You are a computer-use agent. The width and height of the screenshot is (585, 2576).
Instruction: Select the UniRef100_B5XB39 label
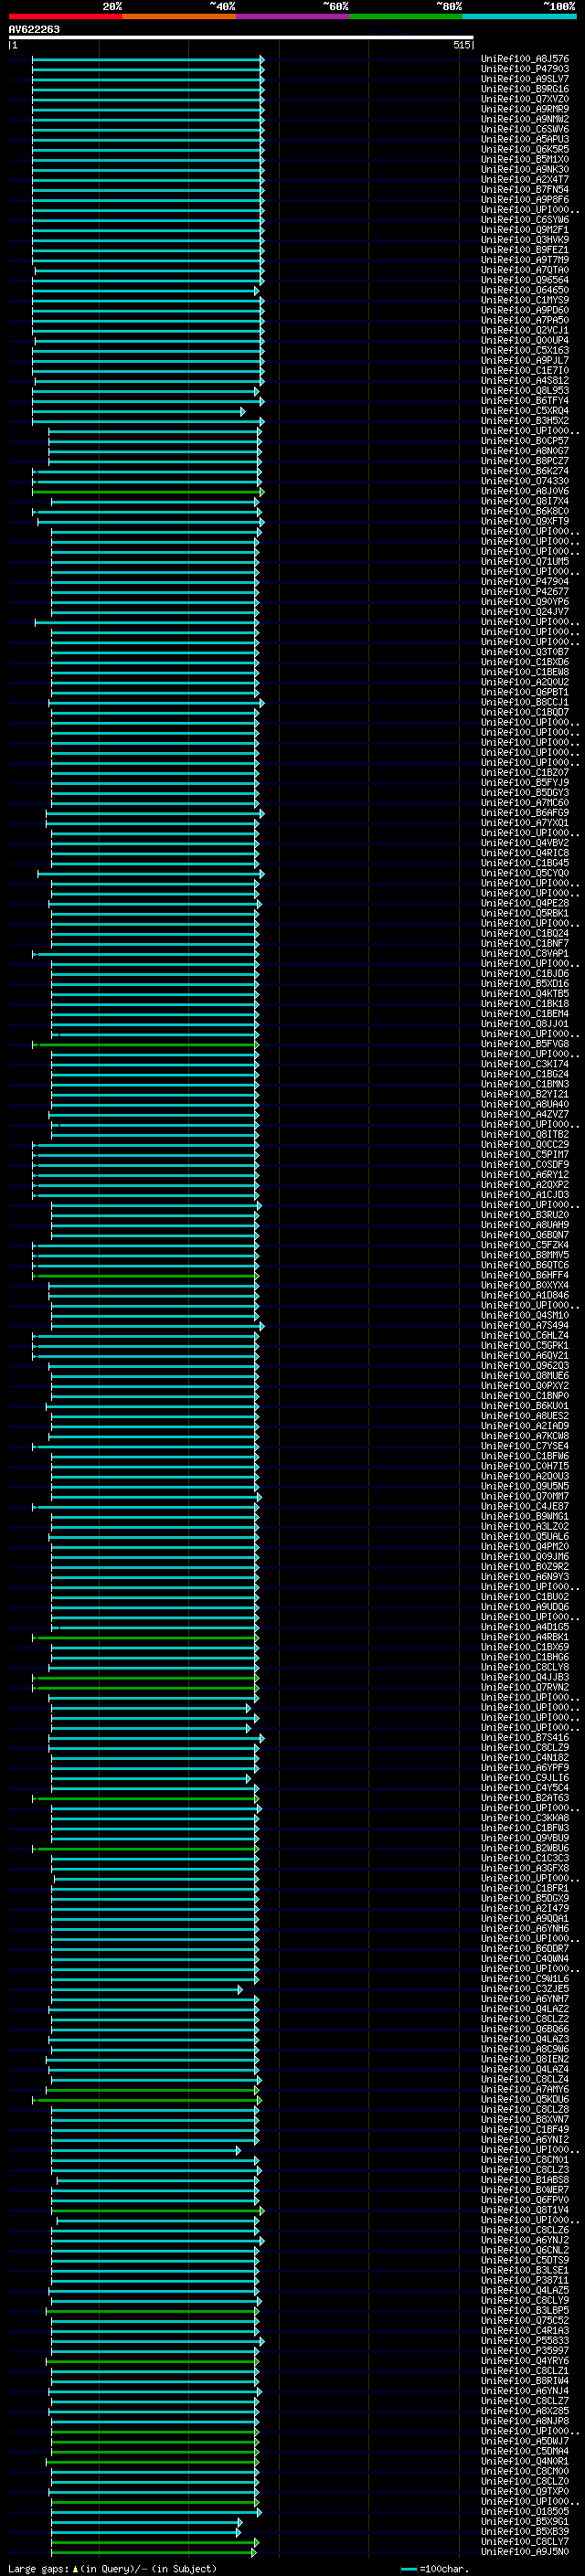pyautogui.click(x=525, y=2531)
